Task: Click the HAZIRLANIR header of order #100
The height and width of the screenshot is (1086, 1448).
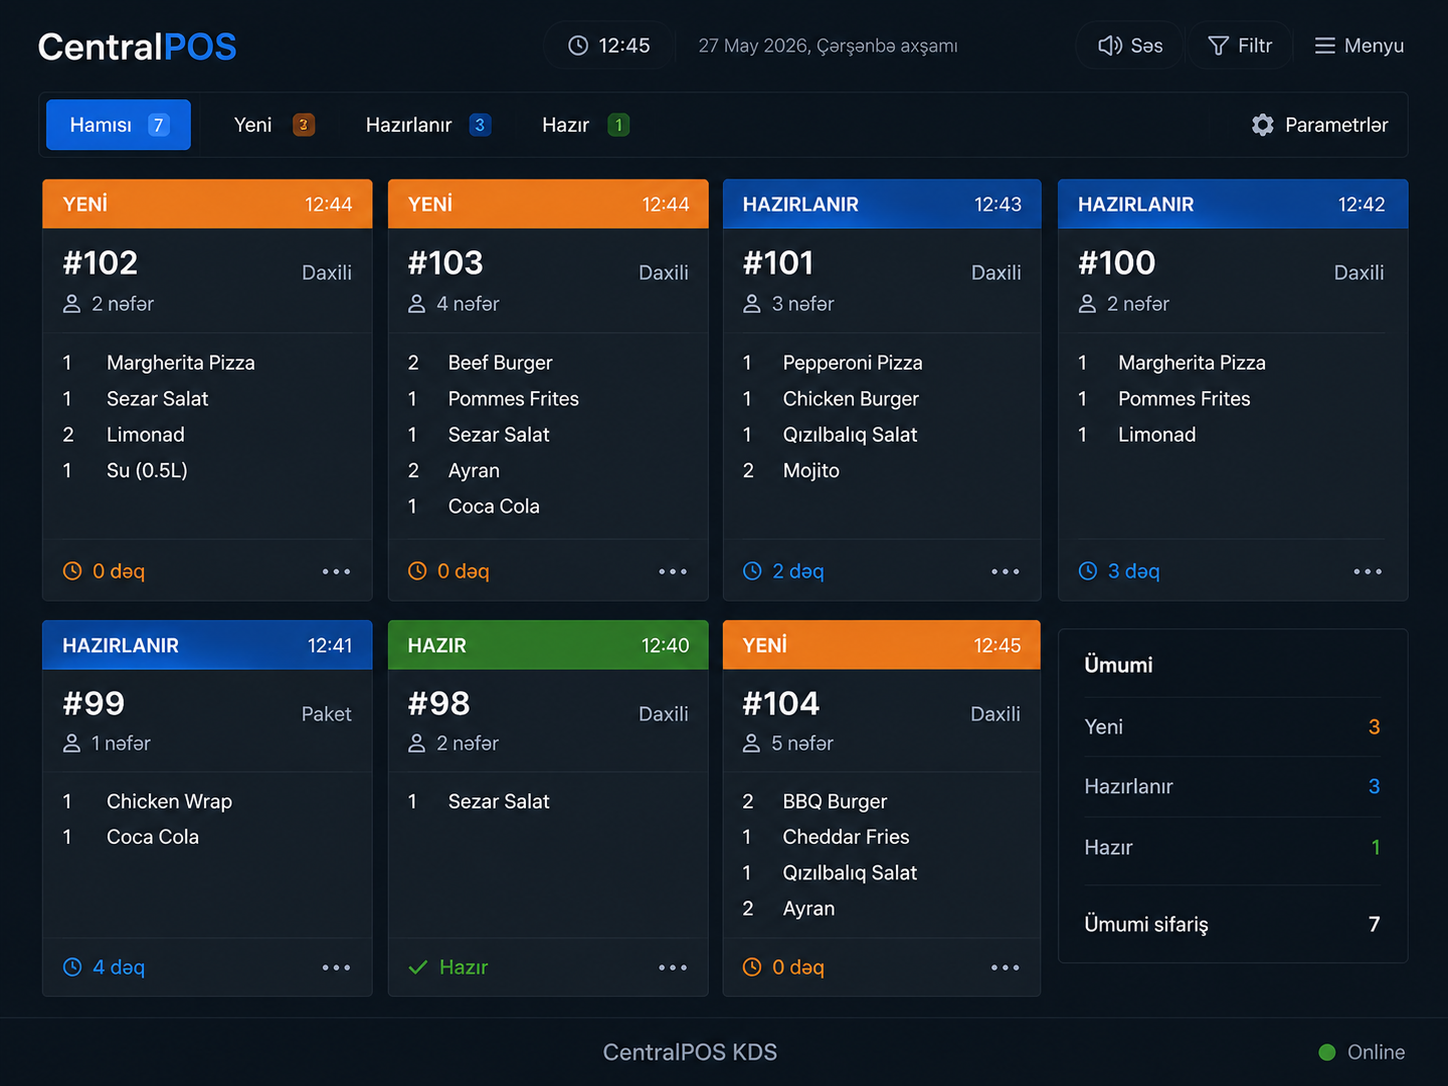Action: (1233, 204)
